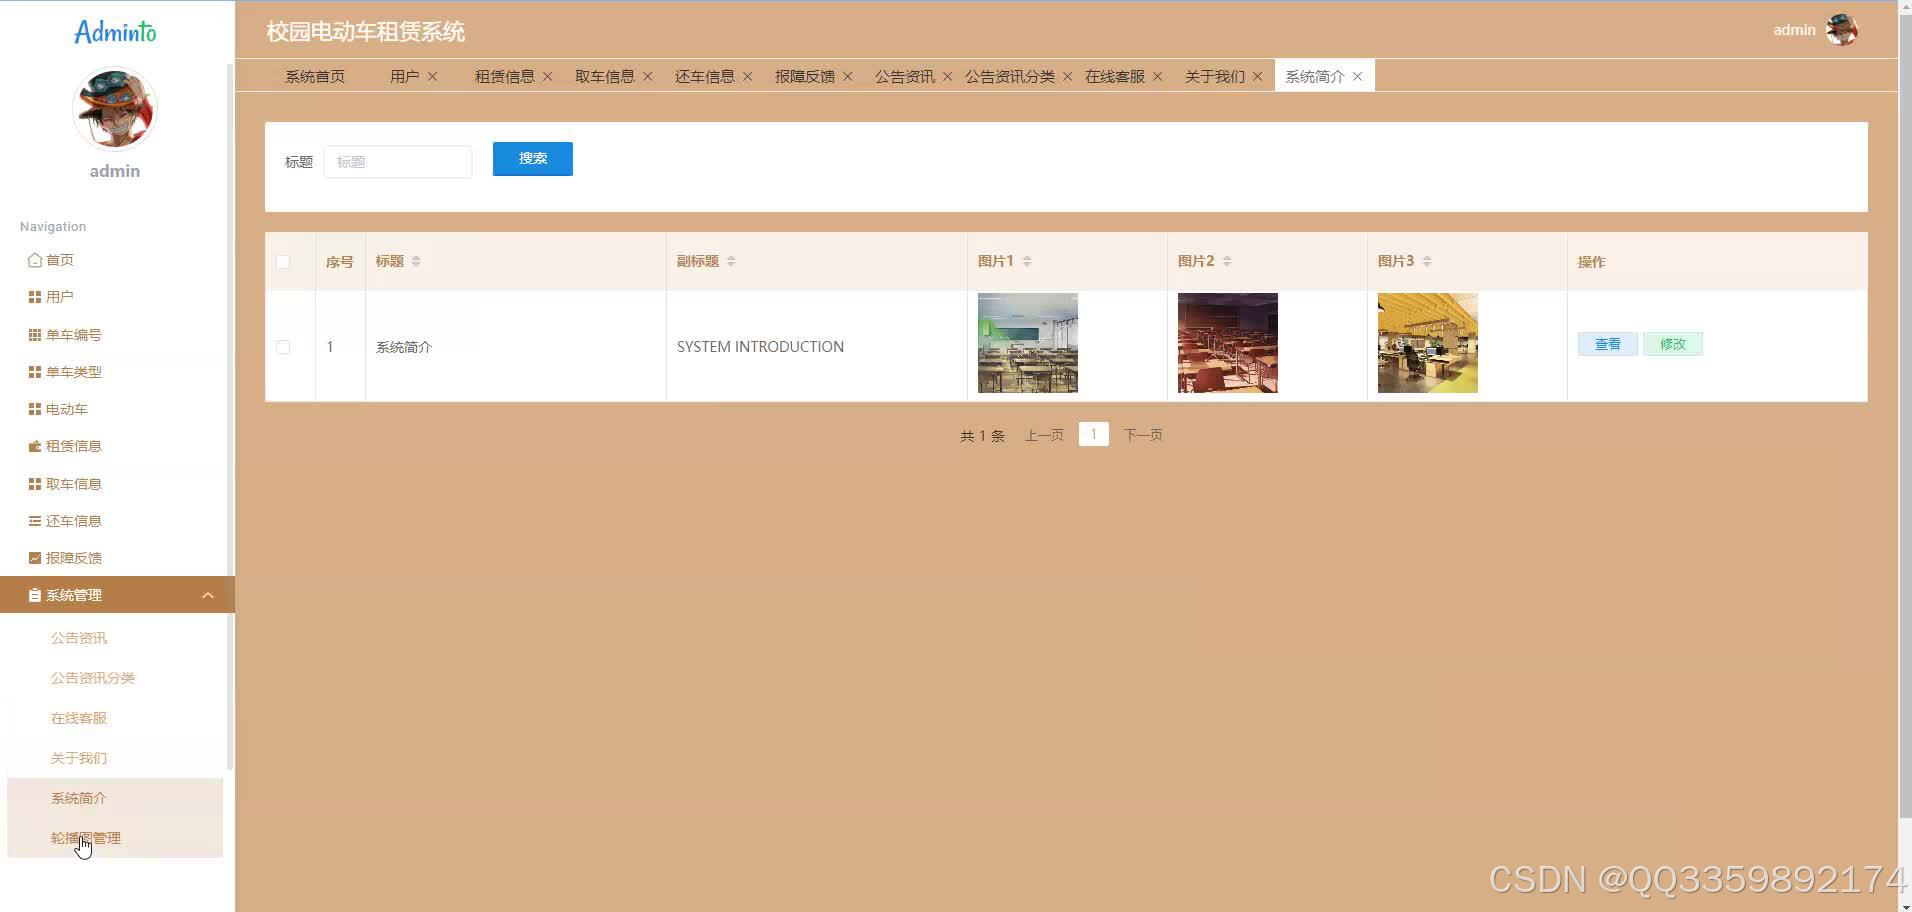Close the 关于我们 tab
Screen dimensions: 1912x912
pos(1258,76)
